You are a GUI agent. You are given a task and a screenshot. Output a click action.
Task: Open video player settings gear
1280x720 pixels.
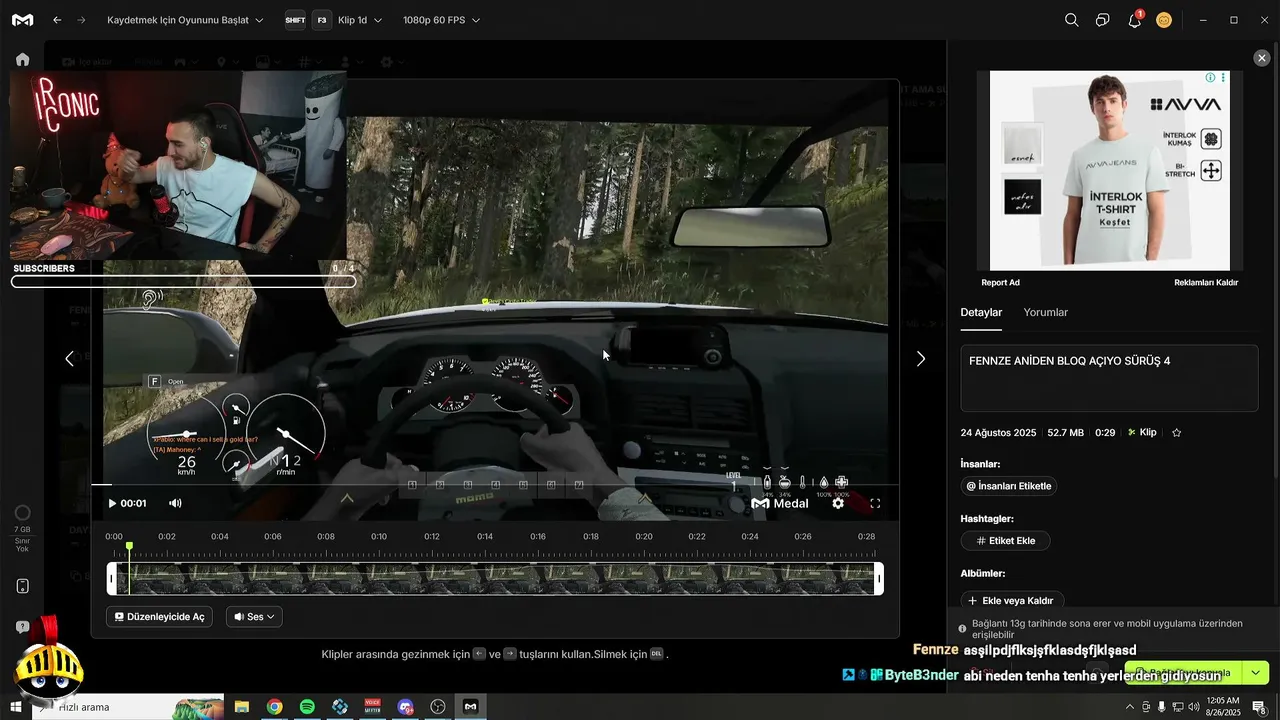coord(838,503)
